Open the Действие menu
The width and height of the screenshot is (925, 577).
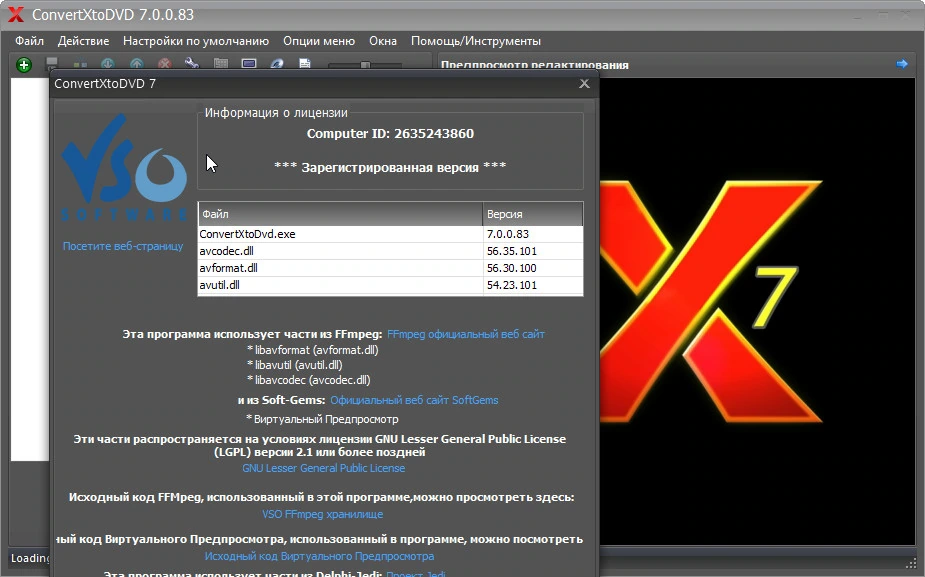point(83,41)
